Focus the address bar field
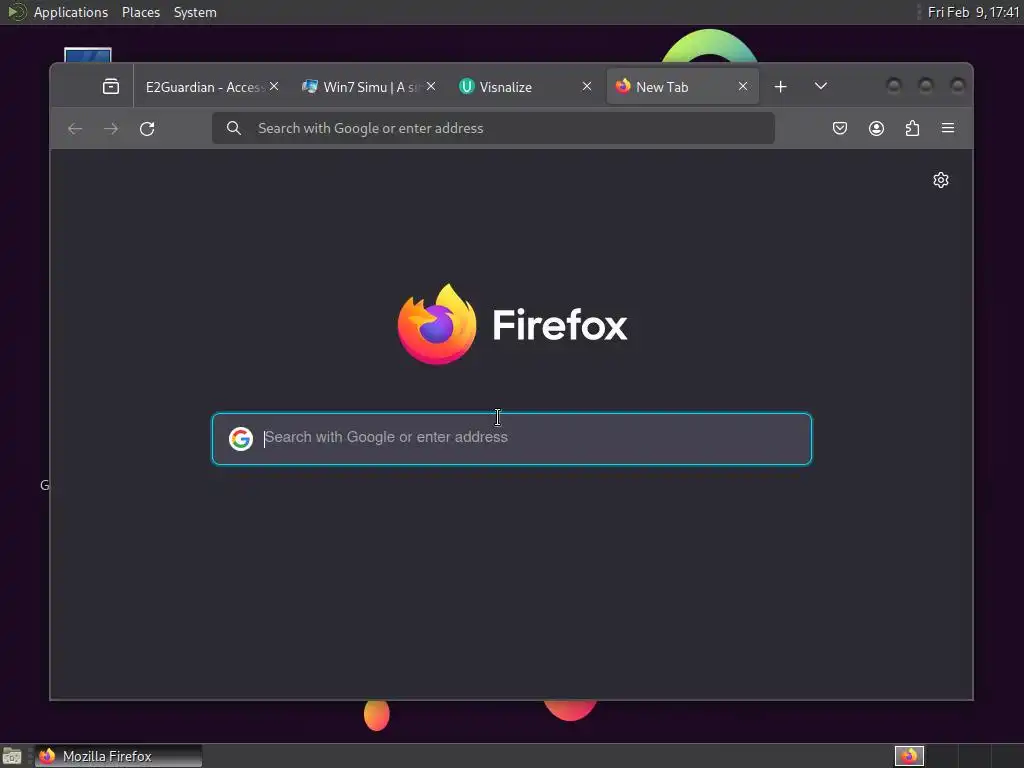 point(493,128)
